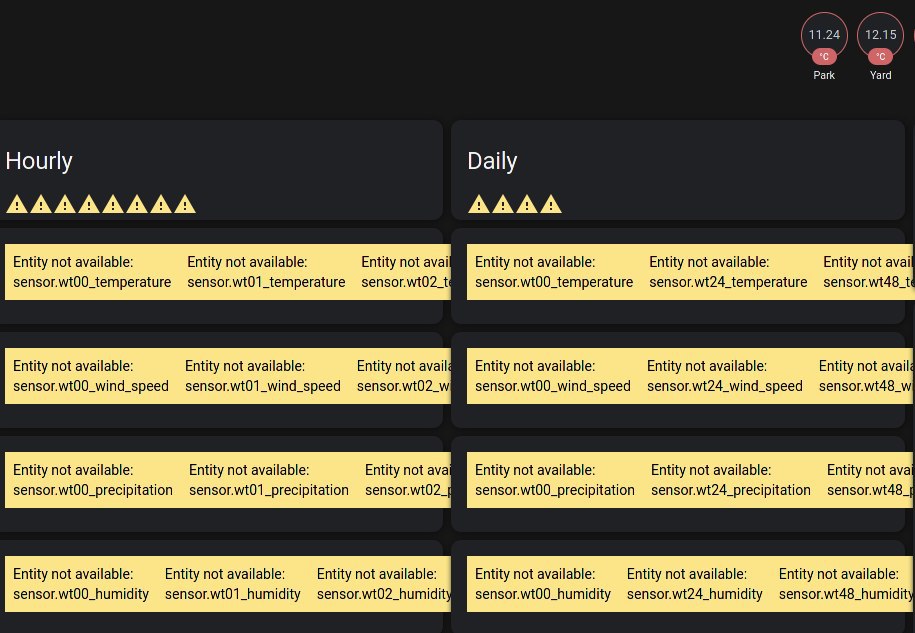
Task: Click the first warning icon under Daily
Action: click(478, 205)
